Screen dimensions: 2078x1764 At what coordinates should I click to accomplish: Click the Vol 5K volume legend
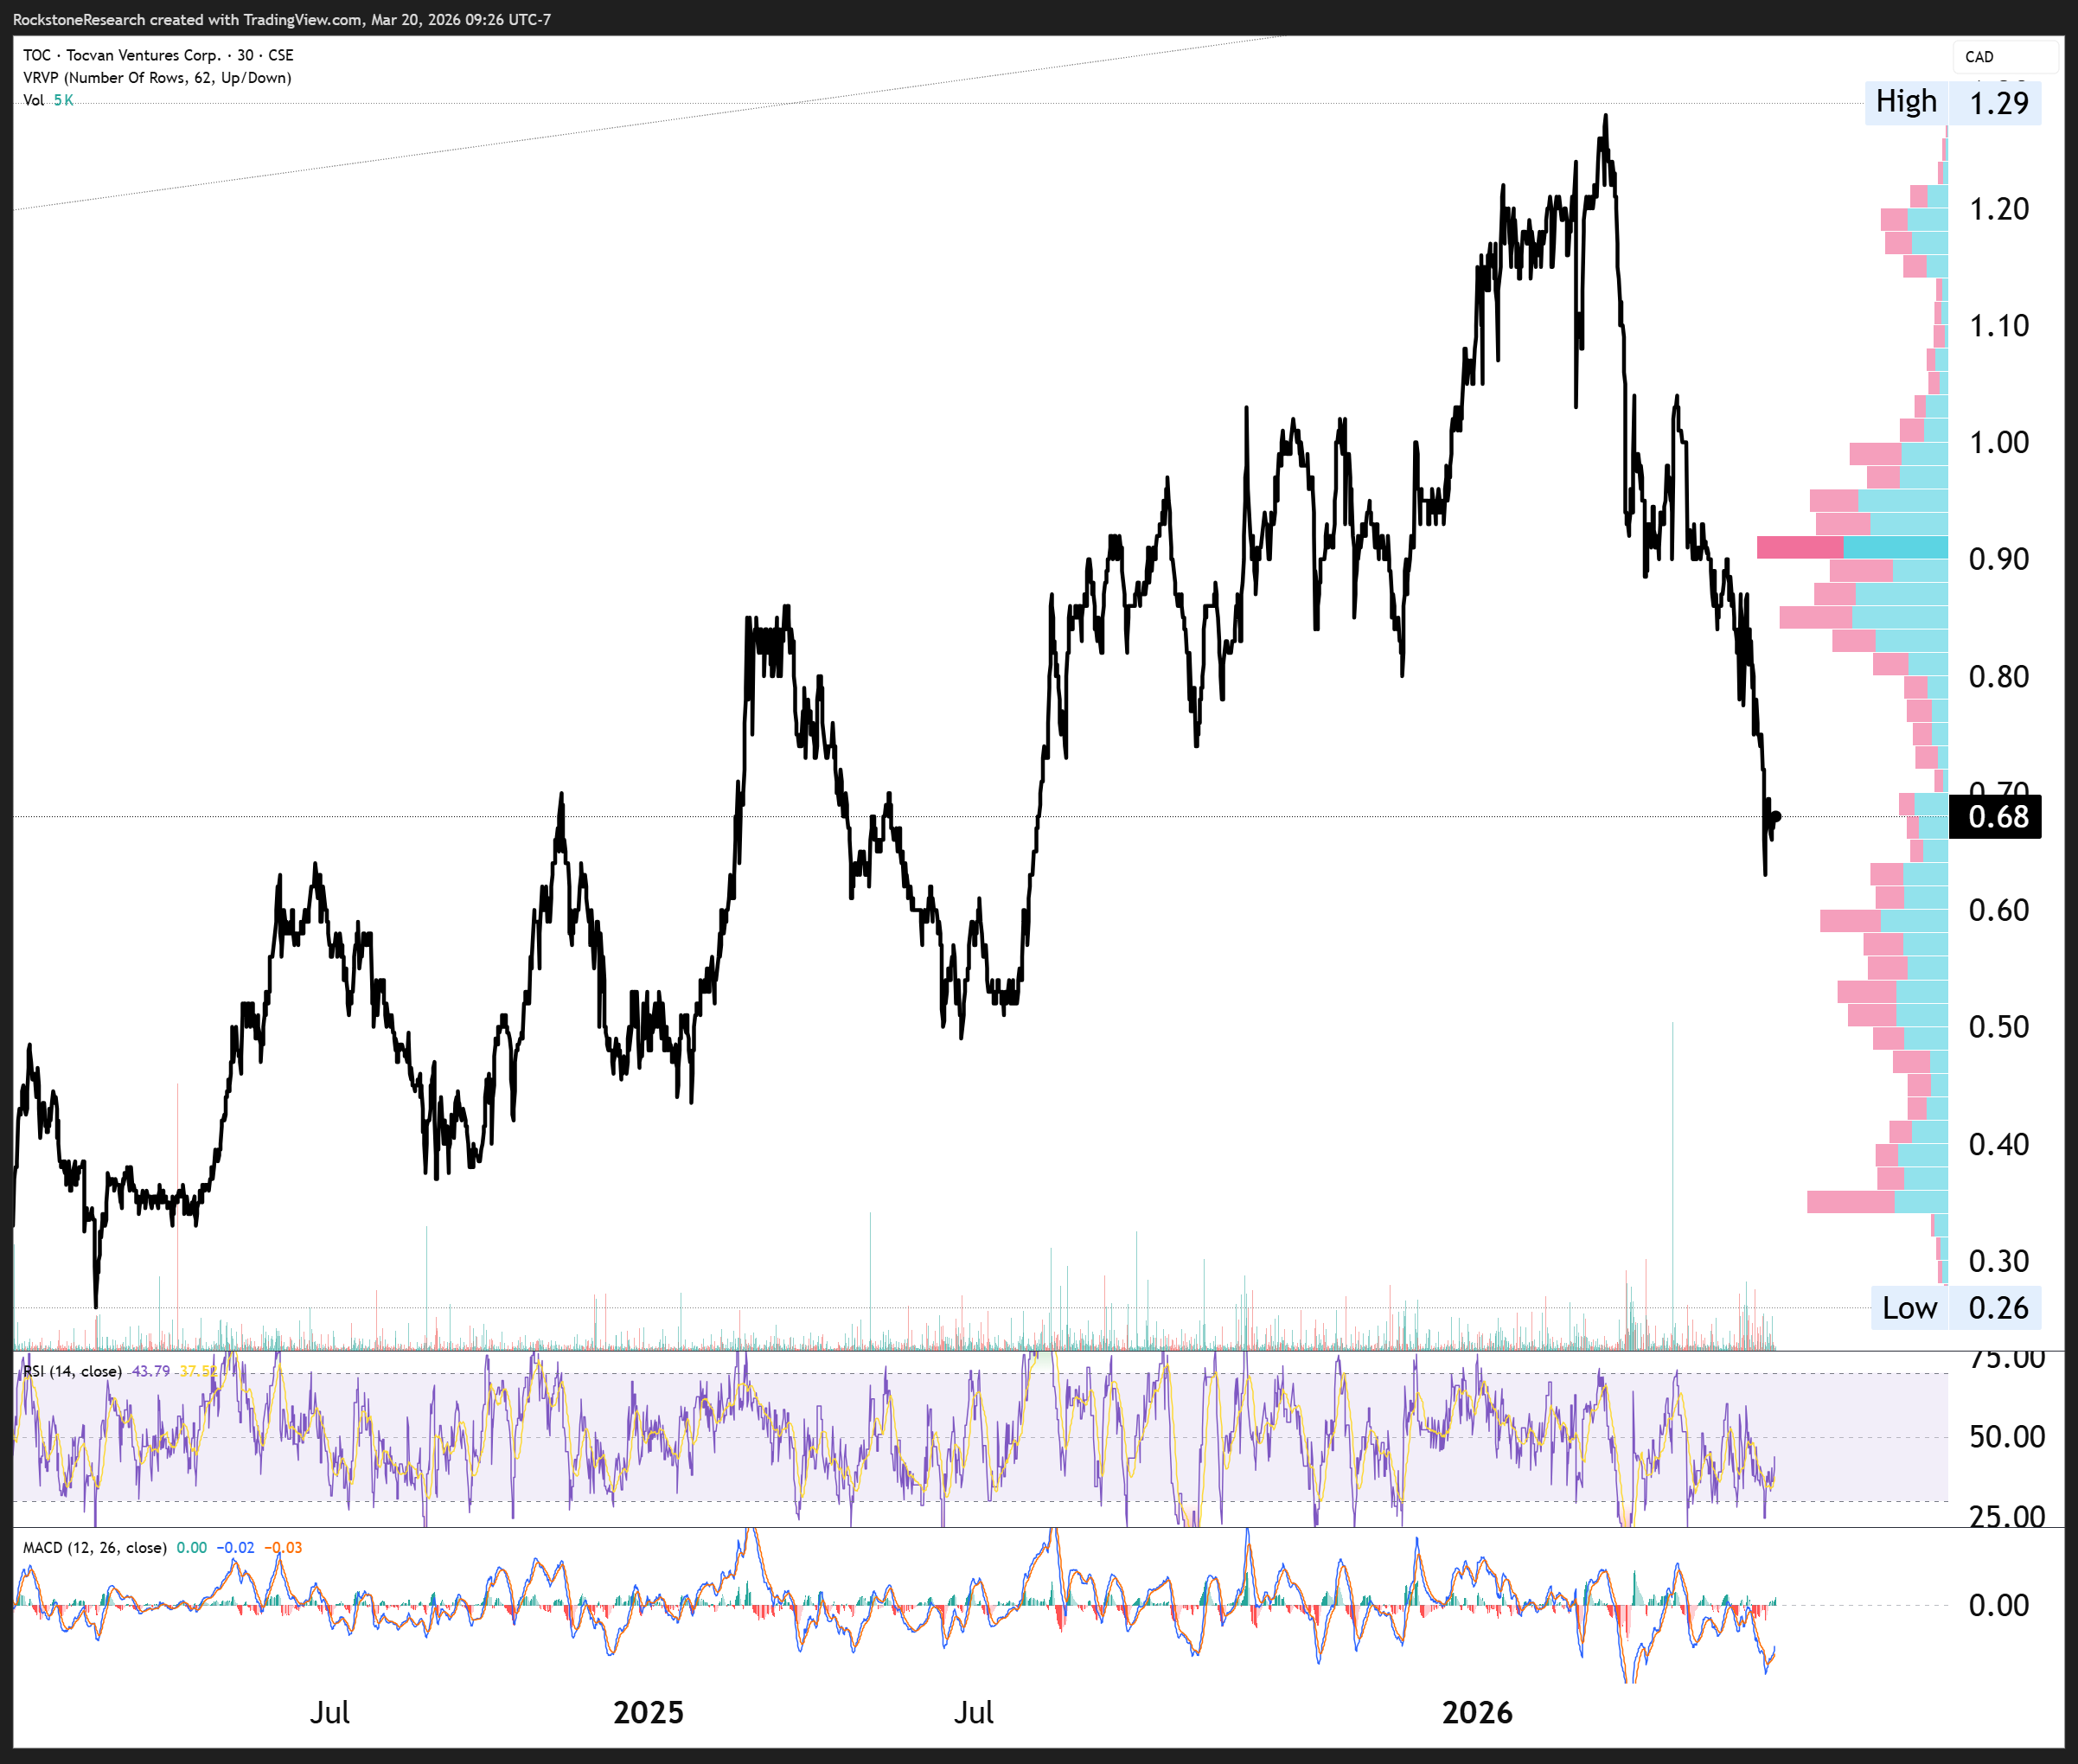(x=47, y=100)
